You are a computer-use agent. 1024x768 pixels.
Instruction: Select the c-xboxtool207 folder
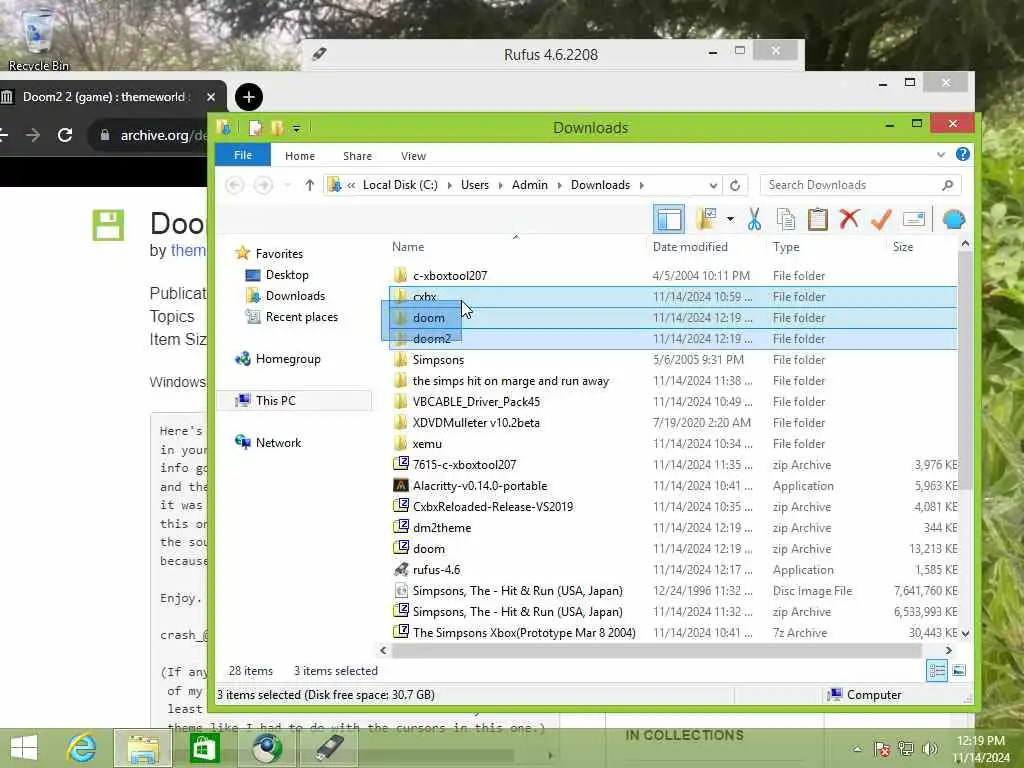click(450, 276)
